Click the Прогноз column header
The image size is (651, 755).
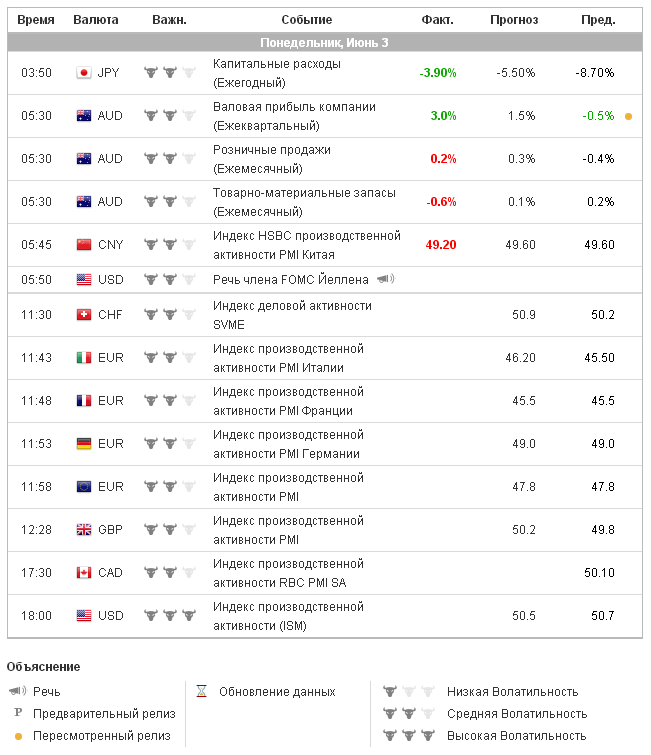[x=514, y=20]
